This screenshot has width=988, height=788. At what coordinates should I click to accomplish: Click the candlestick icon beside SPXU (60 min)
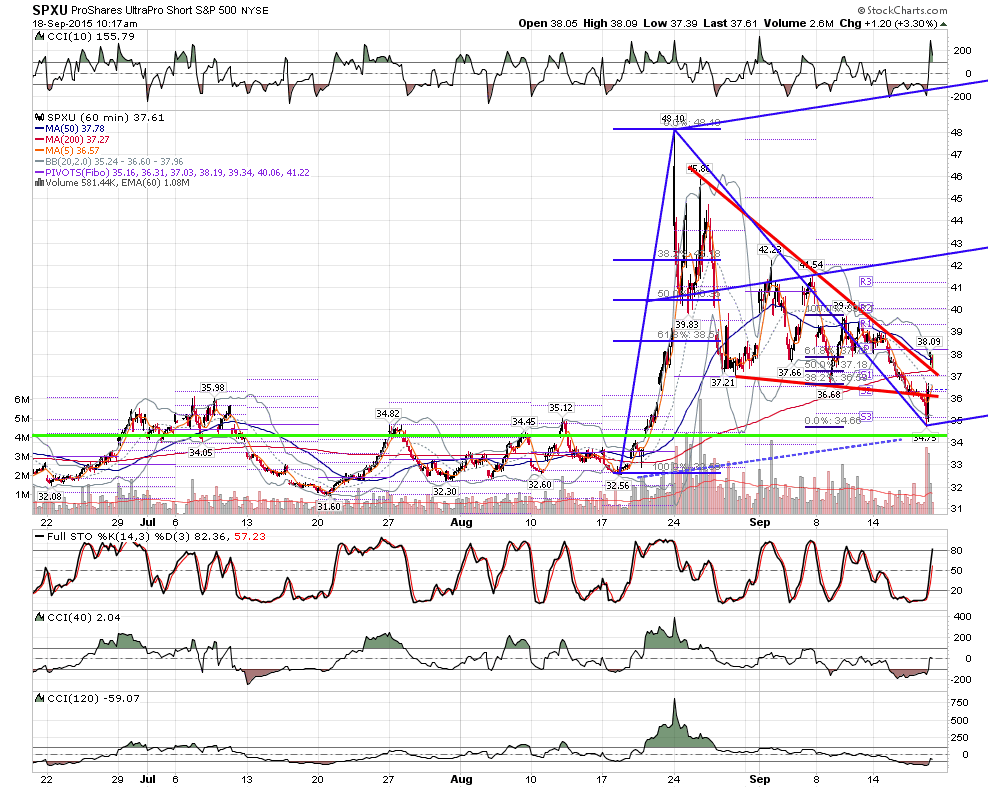coord(40,117)
